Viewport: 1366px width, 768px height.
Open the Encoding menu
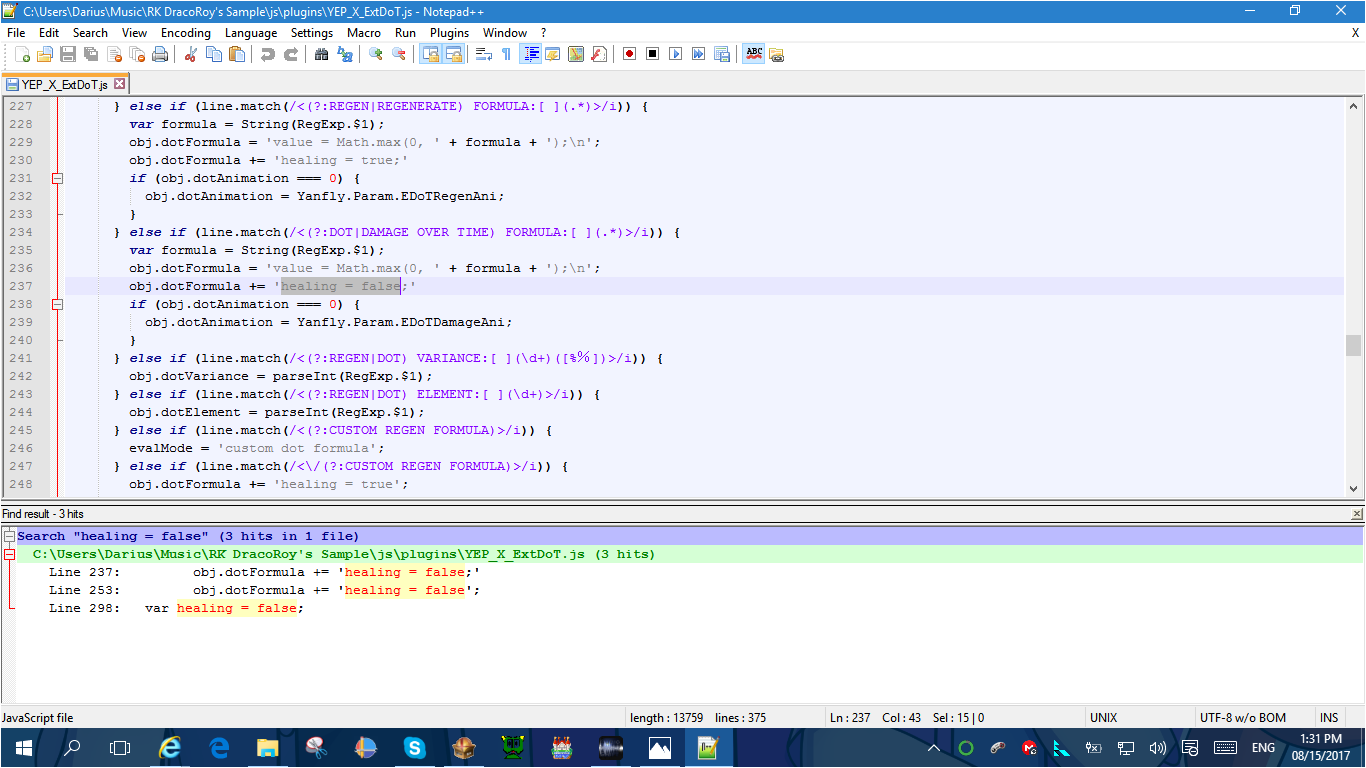[x=186, y=32]
